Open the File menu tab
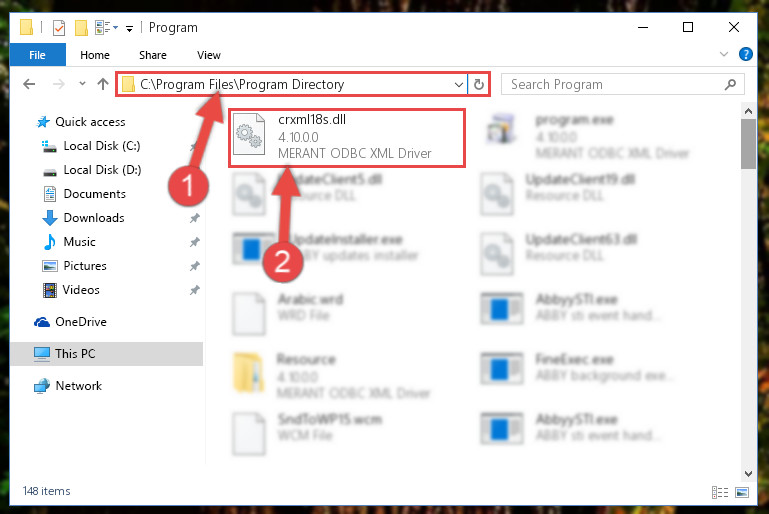769x514 pixels. pos(37,55)
